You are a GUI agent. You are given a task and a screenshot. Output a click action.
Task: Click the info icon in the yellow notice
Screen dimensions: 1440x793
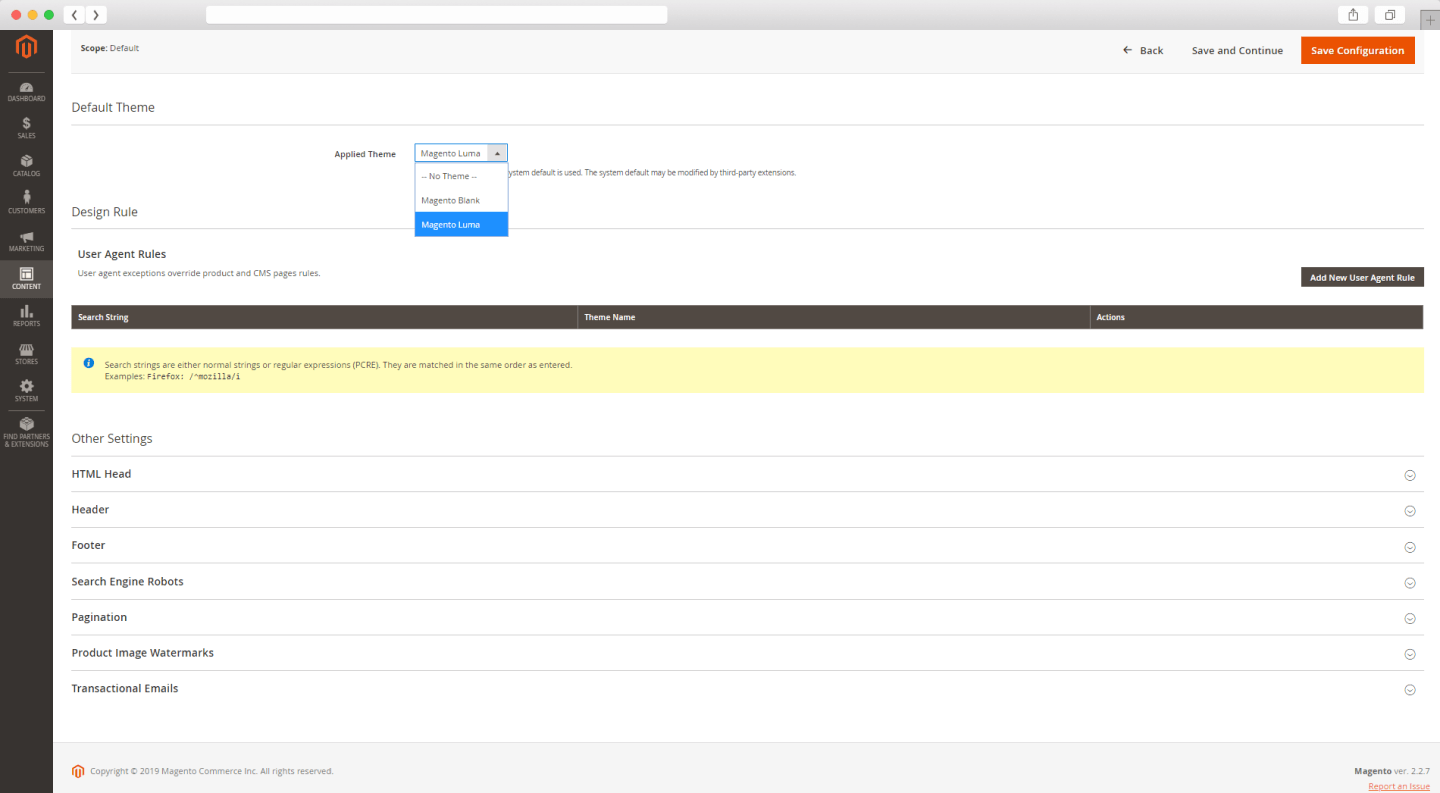pyautogui.click(x=89, y=363)
